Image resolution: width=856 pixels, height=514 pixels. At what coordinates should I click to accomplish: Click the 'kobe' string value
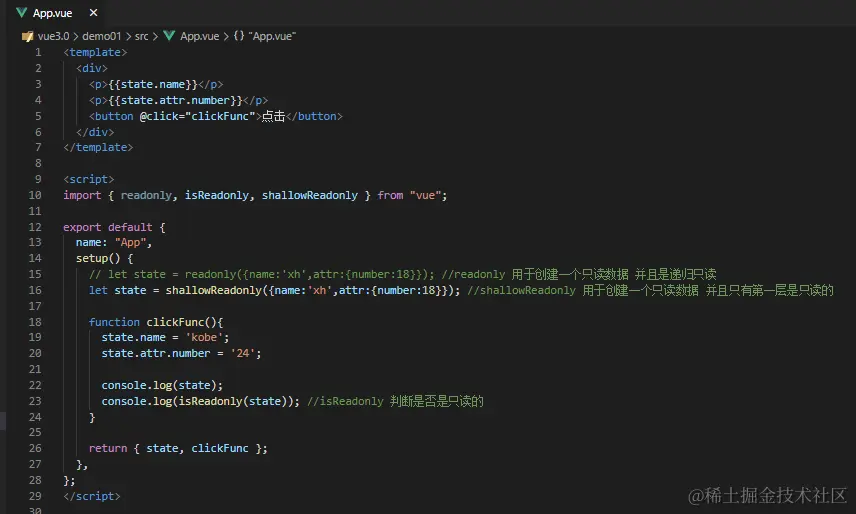204,337
